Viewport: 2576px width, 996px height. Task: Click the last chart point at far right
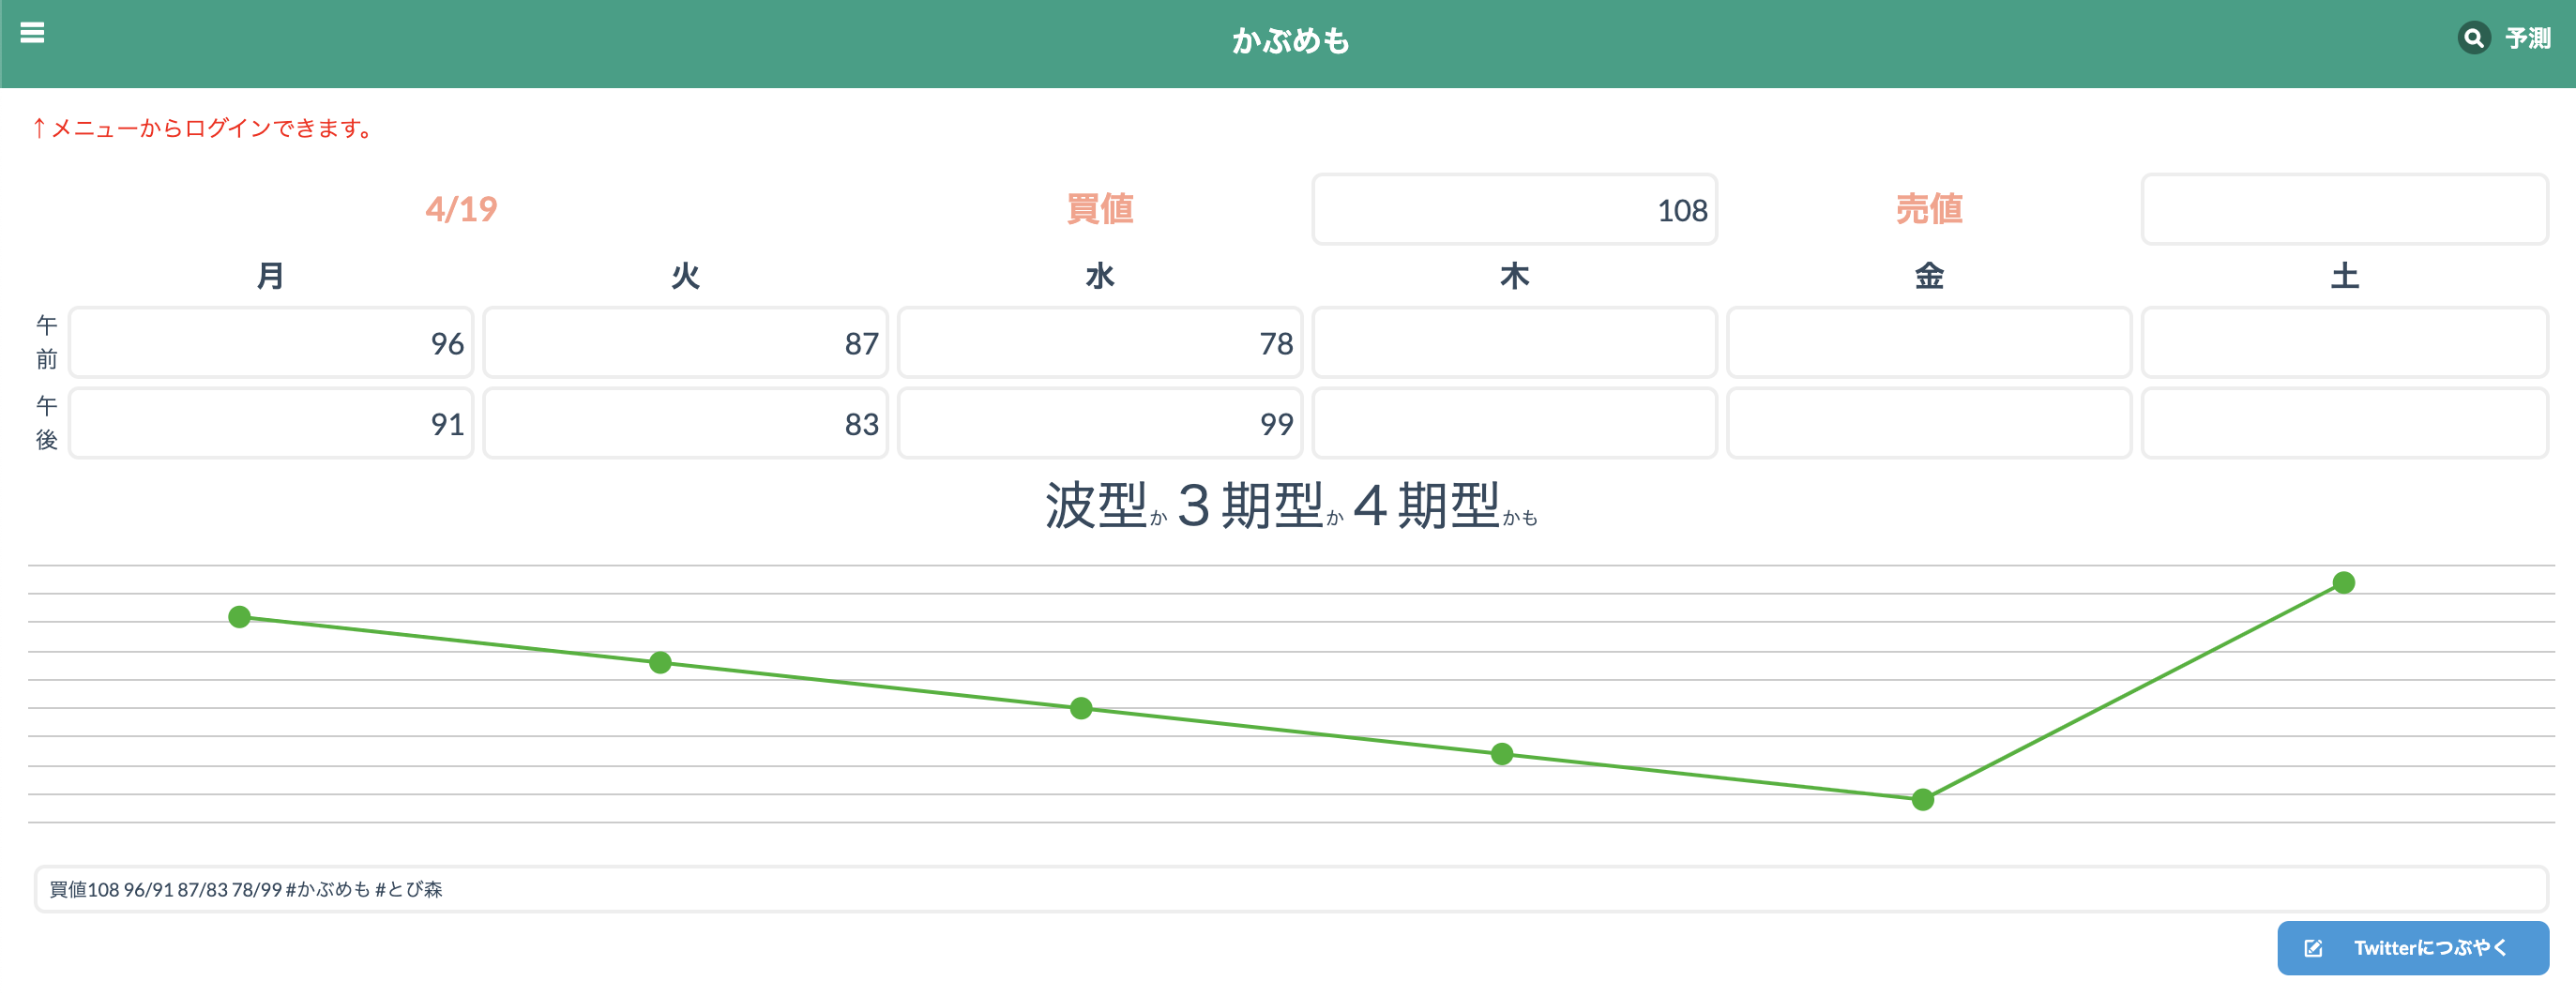[x=2343, y=582]
